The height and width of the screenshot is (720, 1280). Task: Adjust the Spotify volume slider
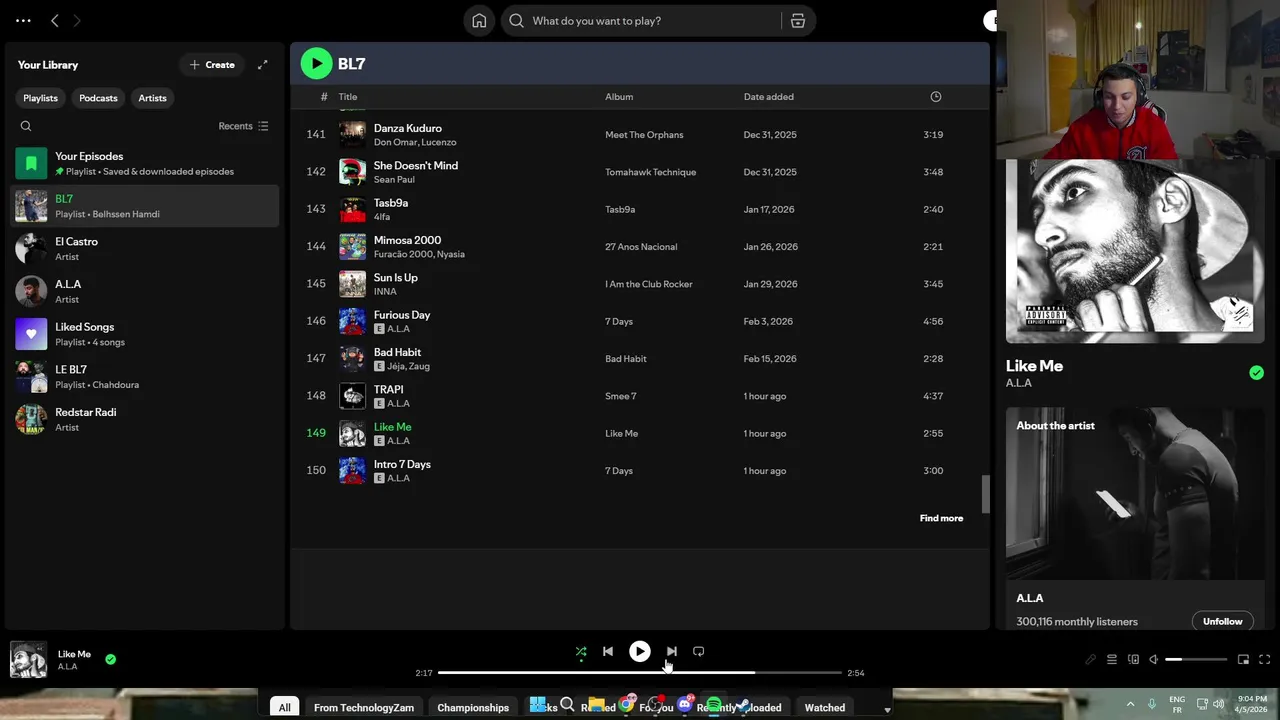pyautogui.click(x=1196, y=659)
